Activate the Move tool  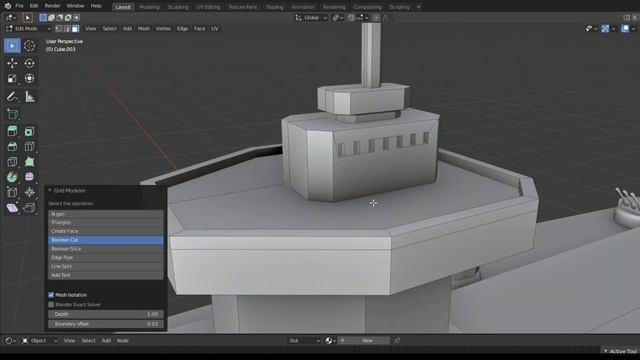pos(12,63)
